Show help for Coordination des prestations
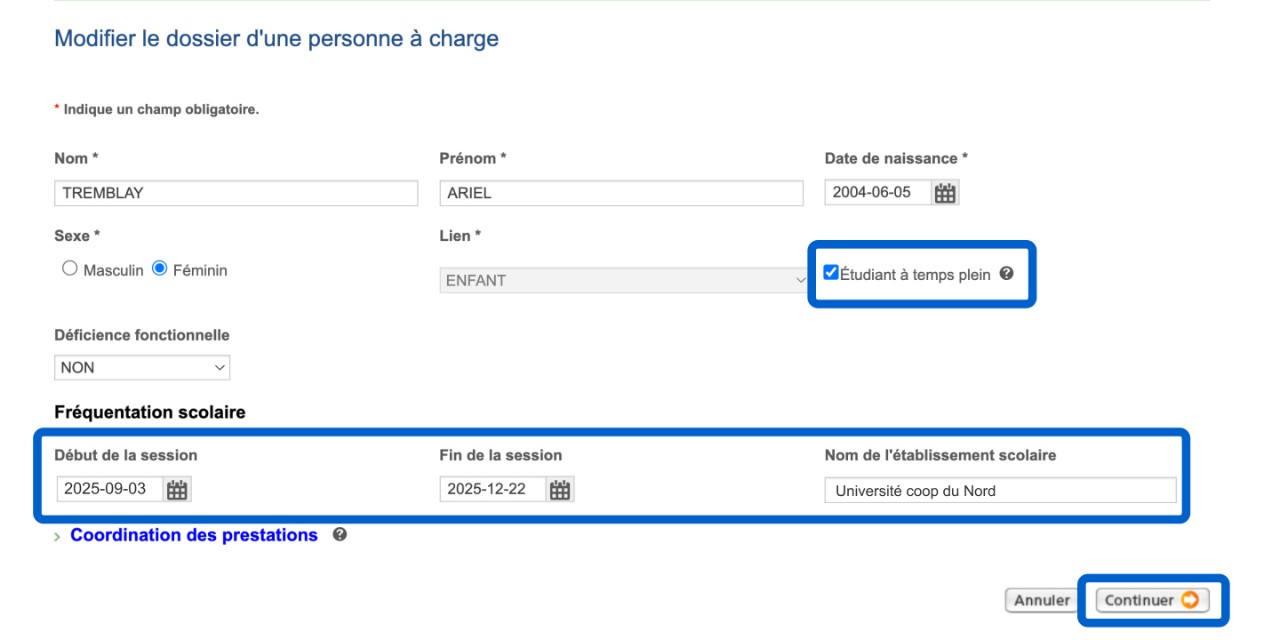 click(340, 535)
